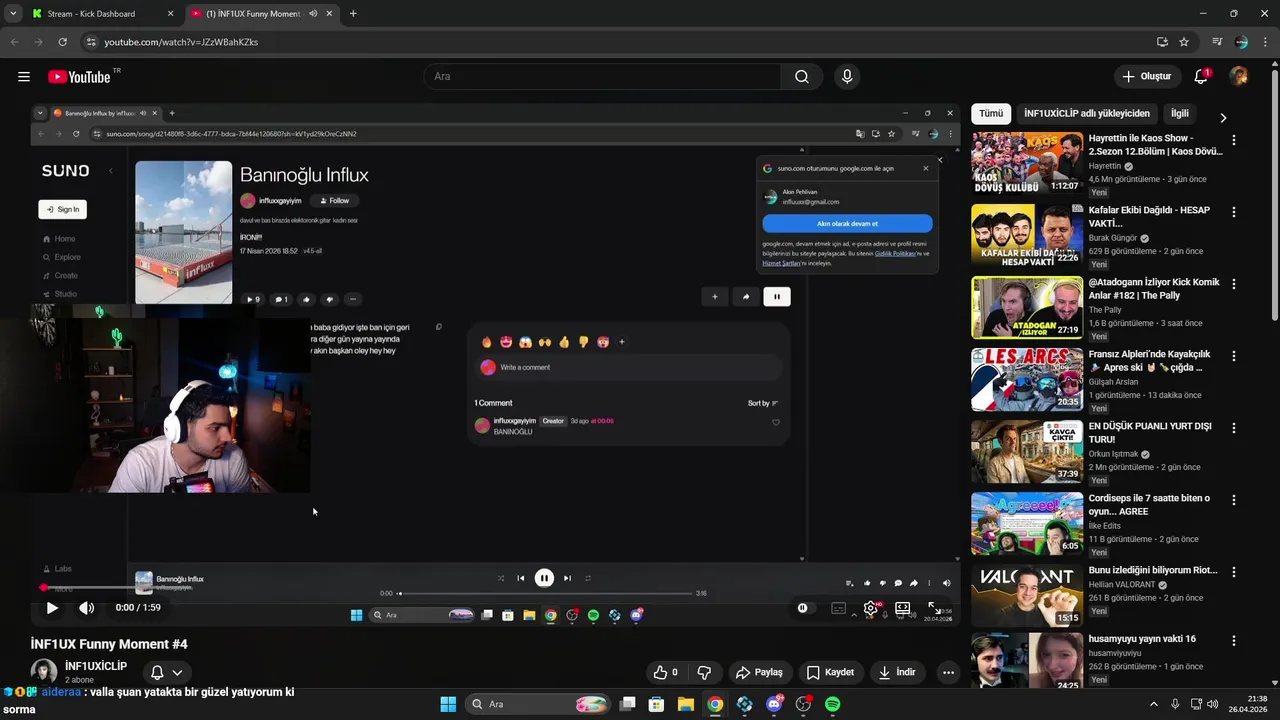This screenshot has height=720, width=1280.
Task: Open Windows Start menu
Action: (x=448, y=704)
